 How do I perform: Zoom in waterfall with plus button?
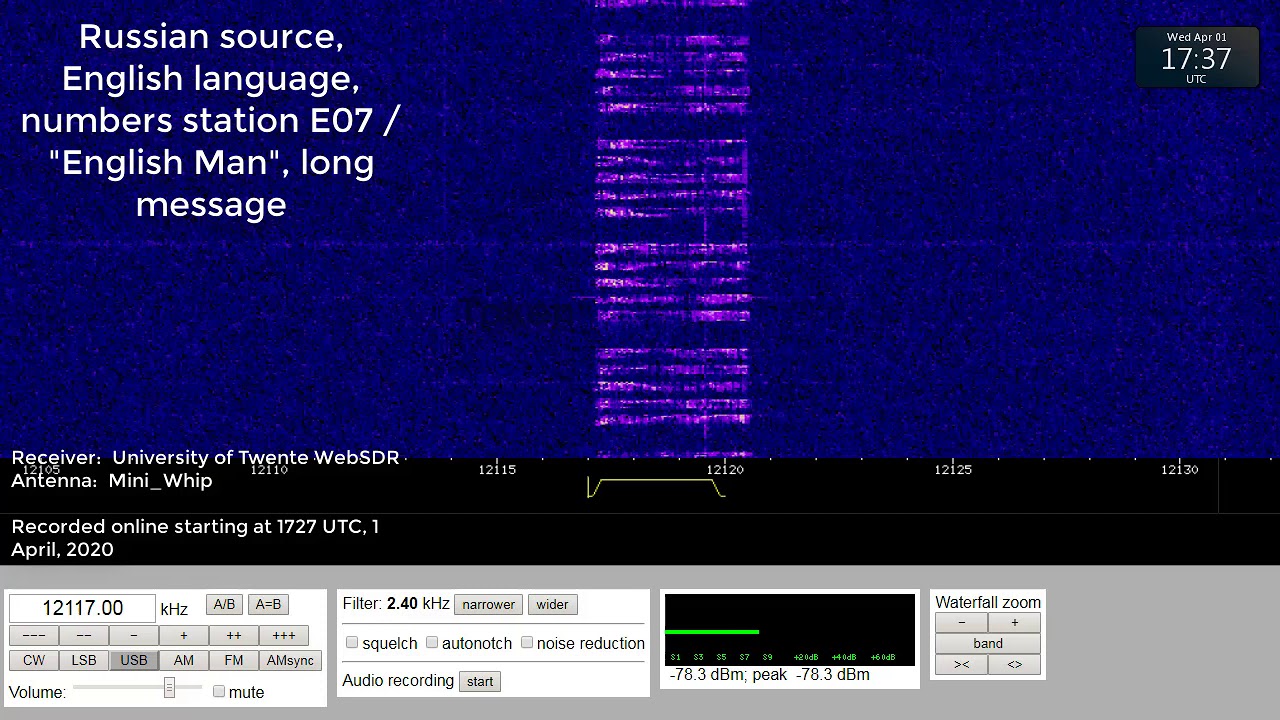(1015, 623)
